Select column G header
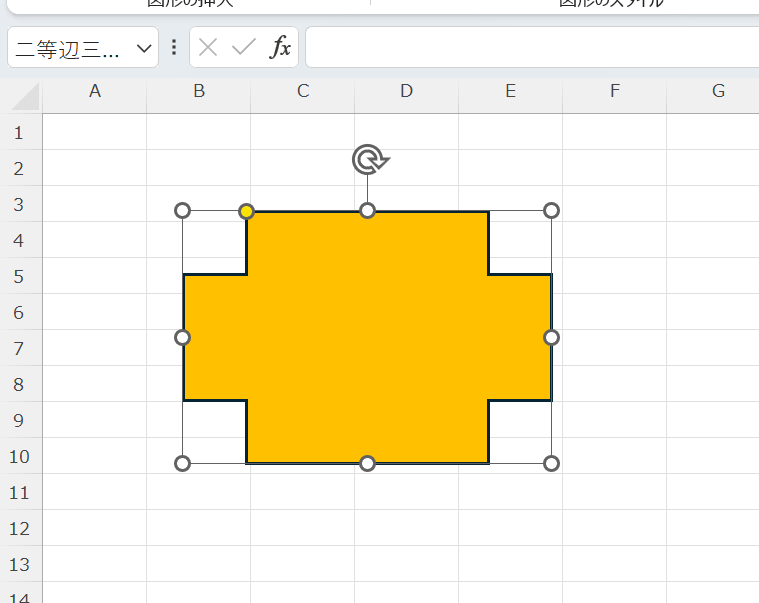This screenshot has height=603, width=759. 718,92
